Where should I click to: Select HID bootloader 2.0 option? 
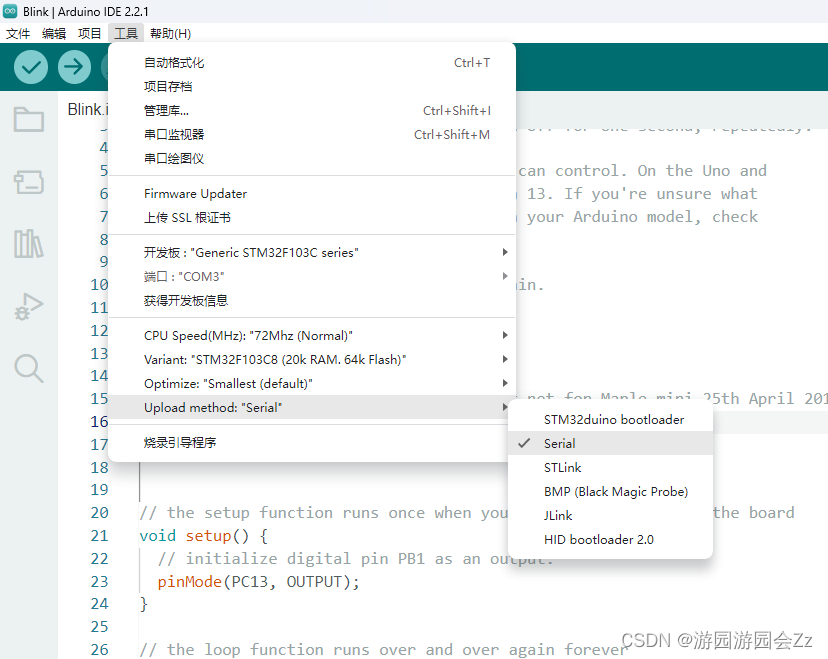coord(610,540)
